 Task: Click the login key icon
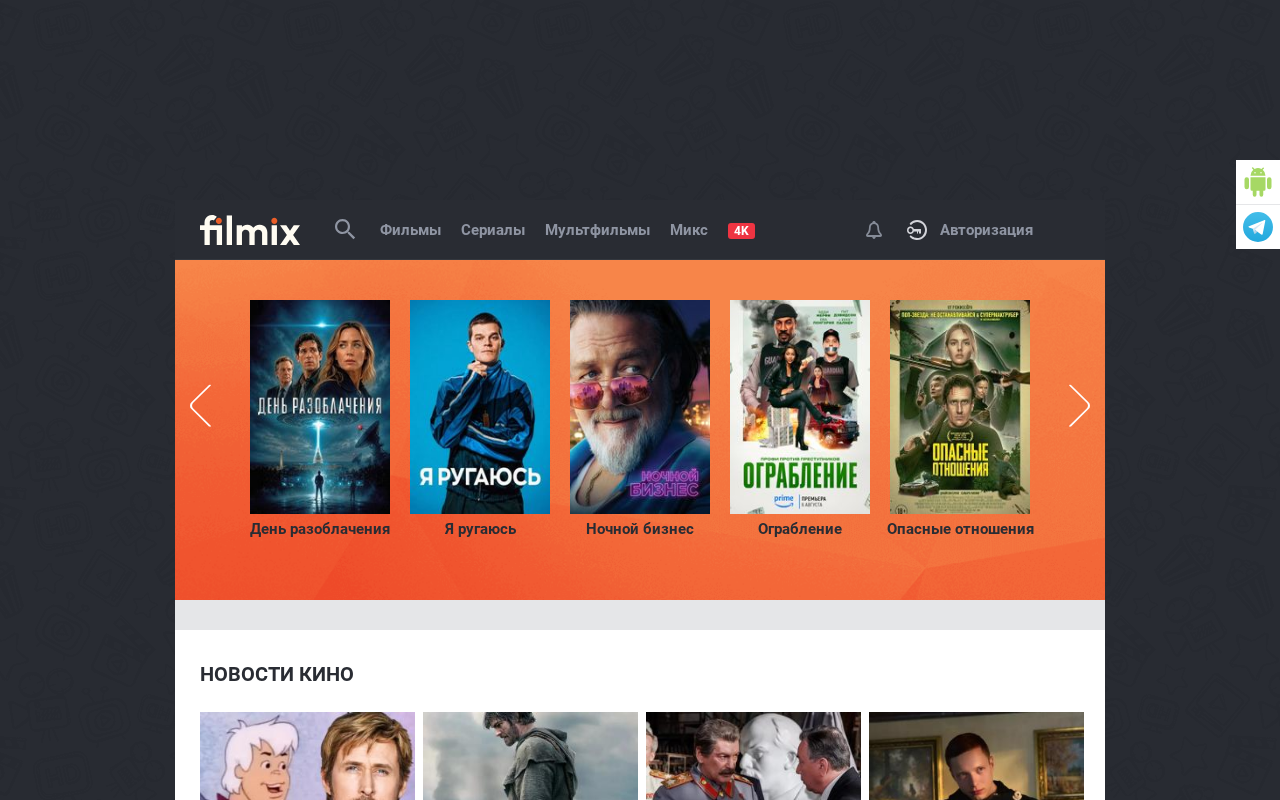(917, 230)
